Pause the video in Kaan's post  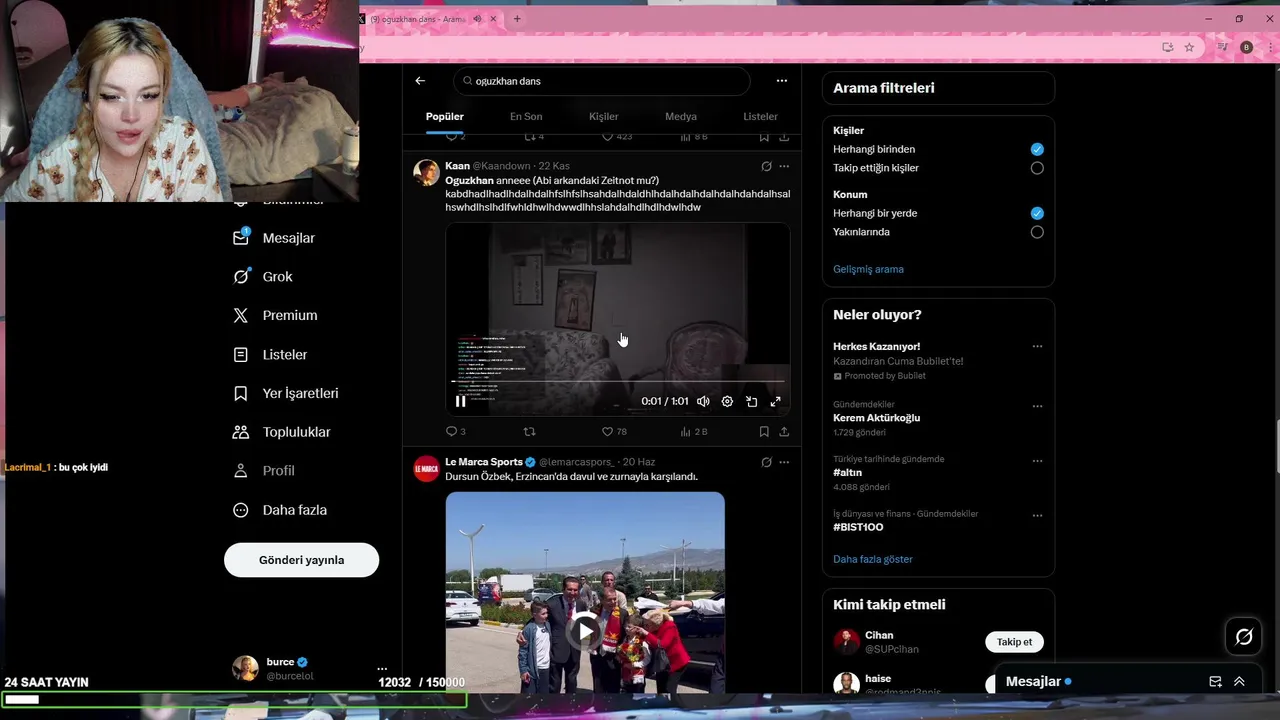point(460,401)
